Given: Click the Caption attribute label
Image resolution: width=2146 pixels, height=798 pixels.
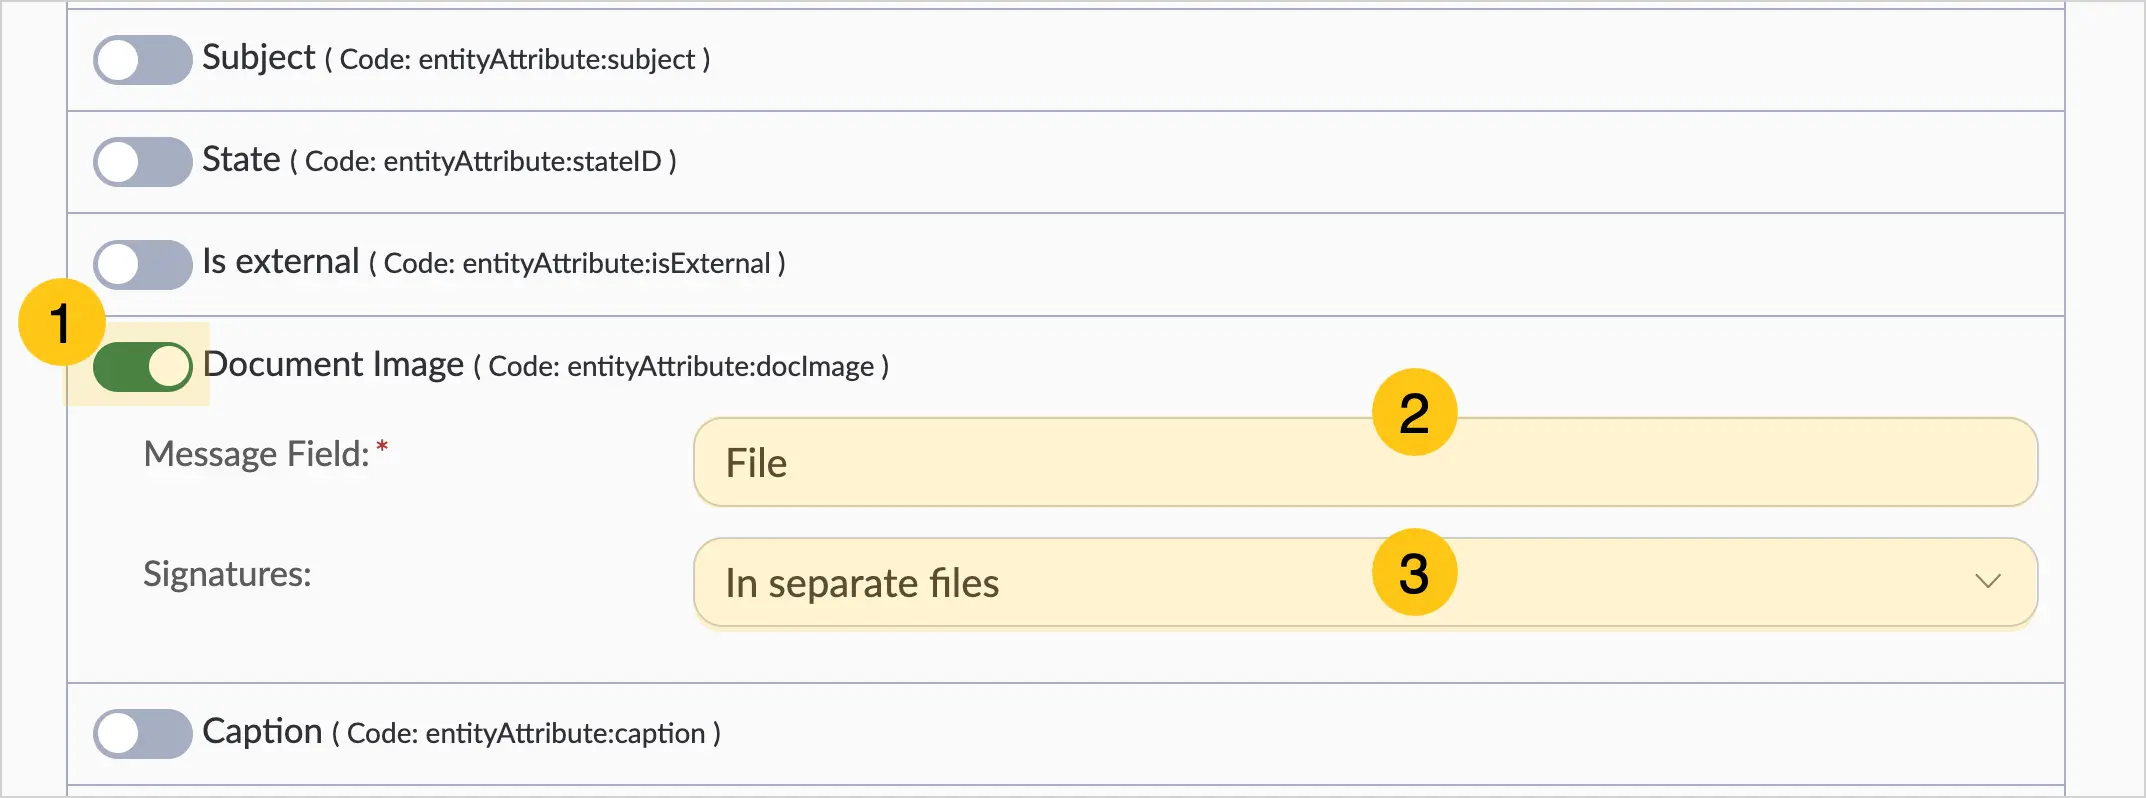Looking at the screenshot, I should point(262,732).
